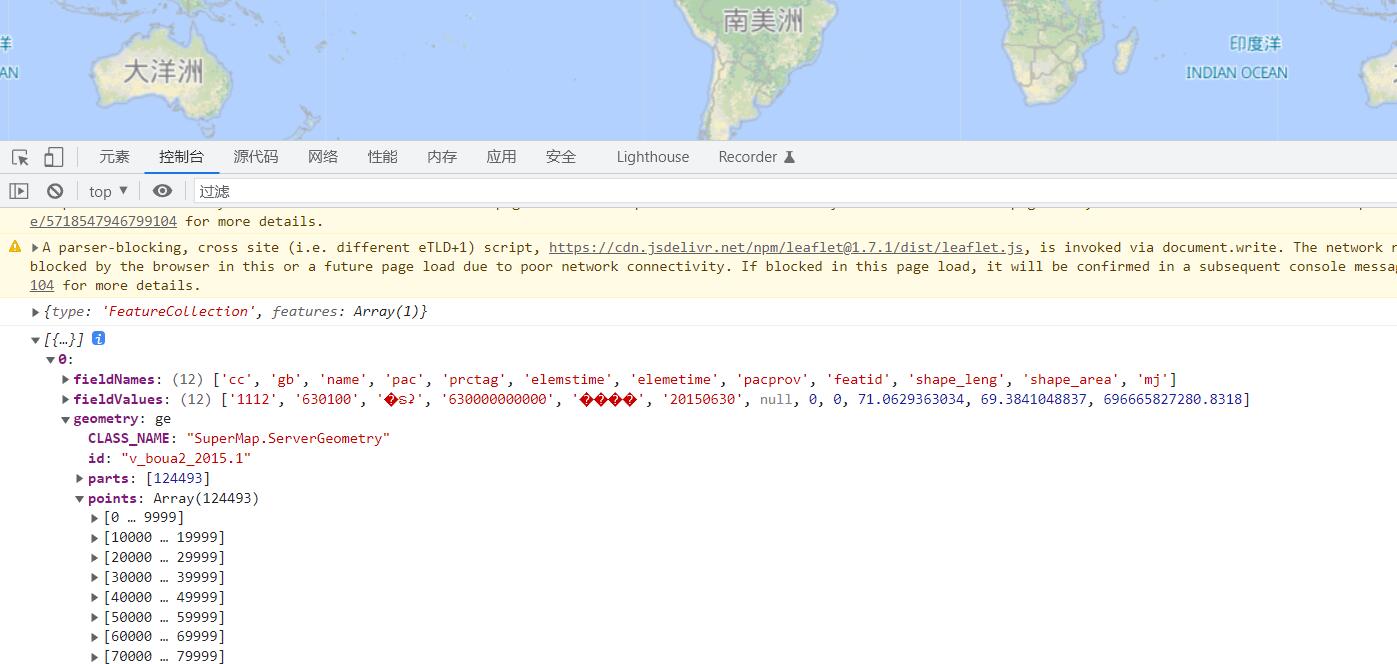1397x664 pixels.
Task: Click the id value "v_boua2_2015.1"
Action: pos(186,459)
